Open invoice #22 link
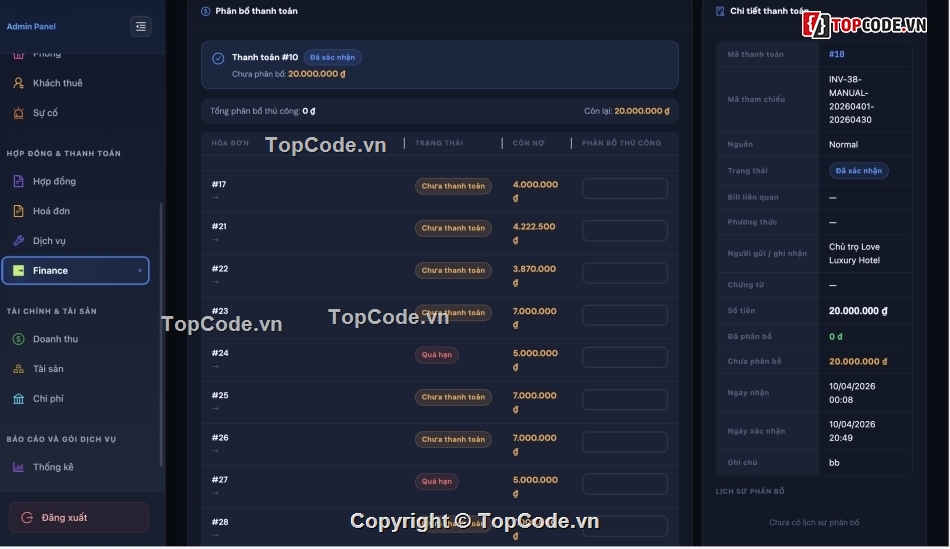Image resolution: width=950 pixels, height=549 pixels. point(219,269)
